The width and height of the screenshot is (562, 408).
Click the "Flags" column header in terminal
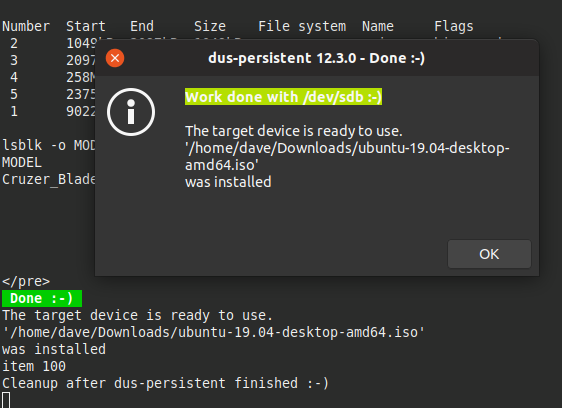coord(454,26)
